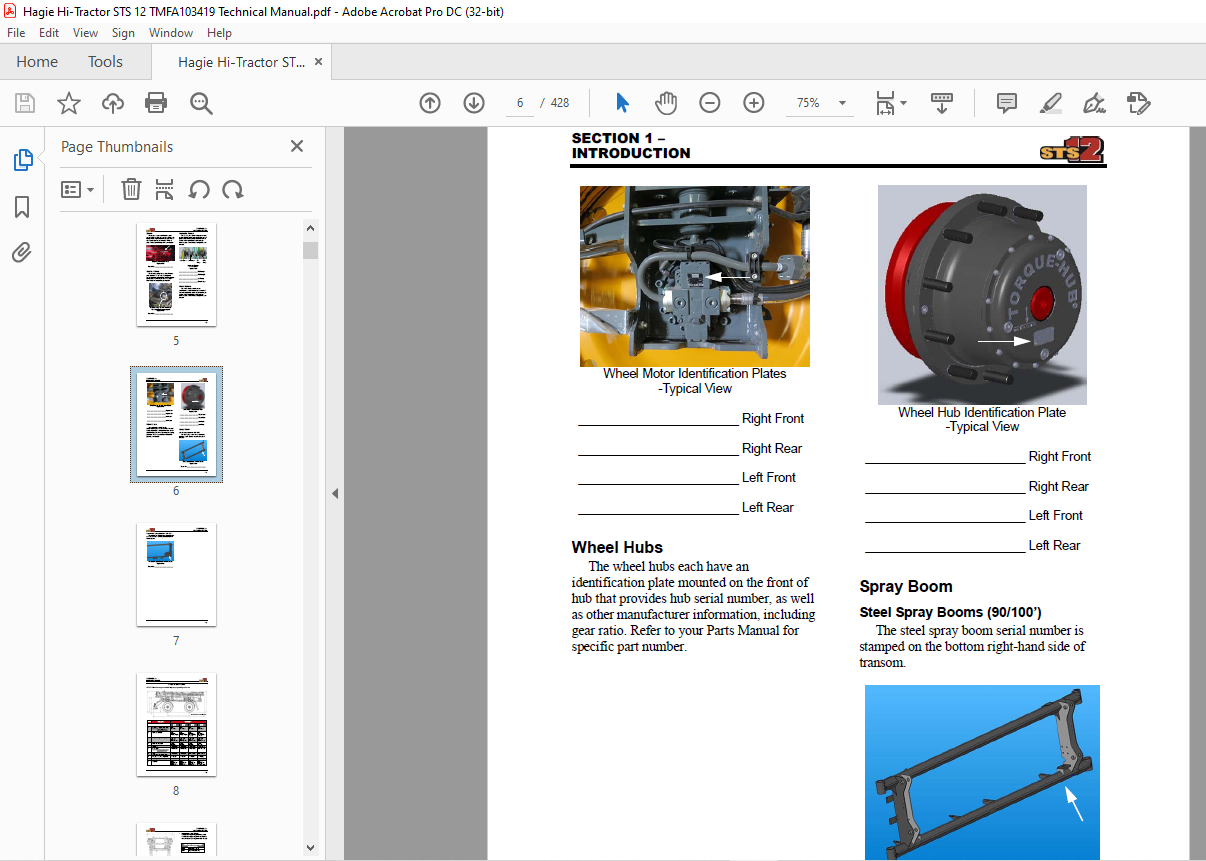Open thumbnails options menu dropdown
Screen dimensions: 1206x861
click(x=77, y=189)
